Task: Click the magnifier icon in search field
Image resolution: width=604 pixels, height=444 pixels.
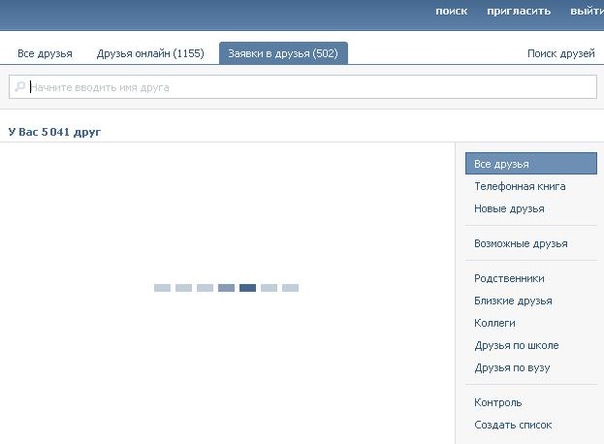Action: (19, 88)
